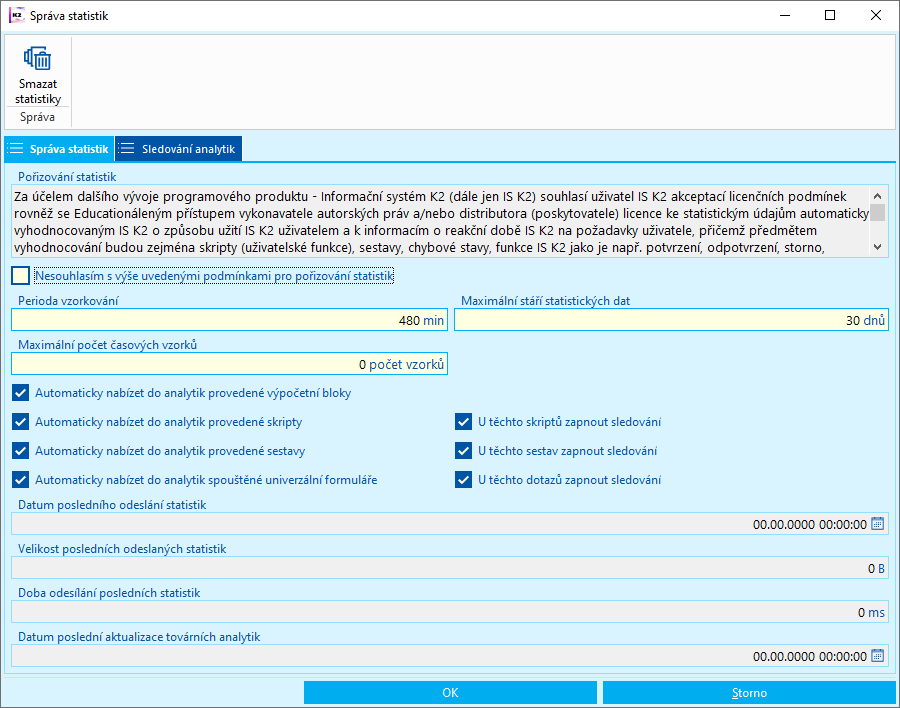Screen dimensions: 900x708
Task: Click the Storno button
Action: coord(749,692)
